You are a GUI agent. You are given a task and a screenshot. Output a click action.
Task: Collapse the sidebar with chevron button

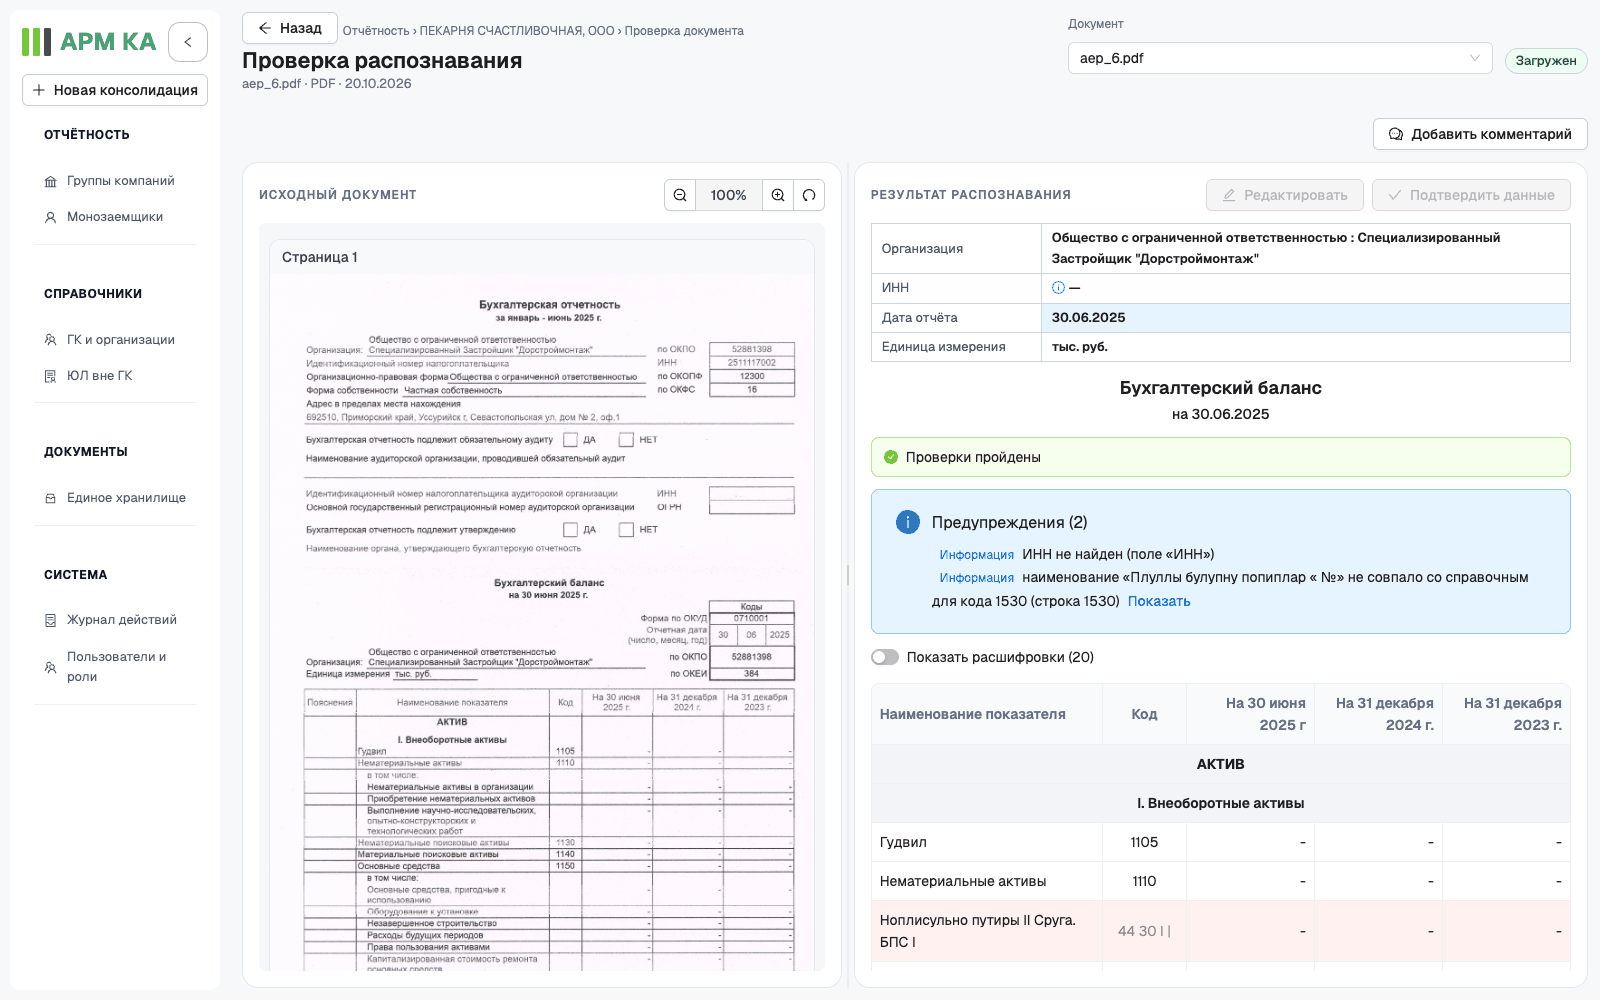[x=188, y=42]
